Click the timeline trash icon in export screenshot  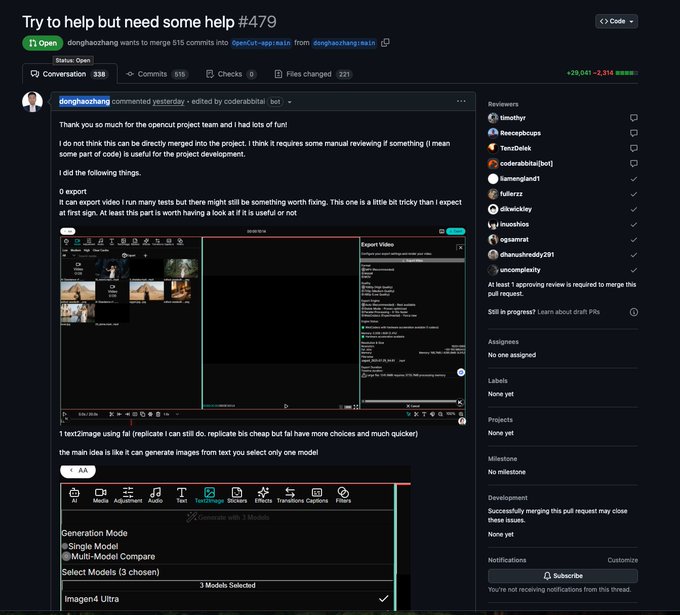(x=158, y=414)
